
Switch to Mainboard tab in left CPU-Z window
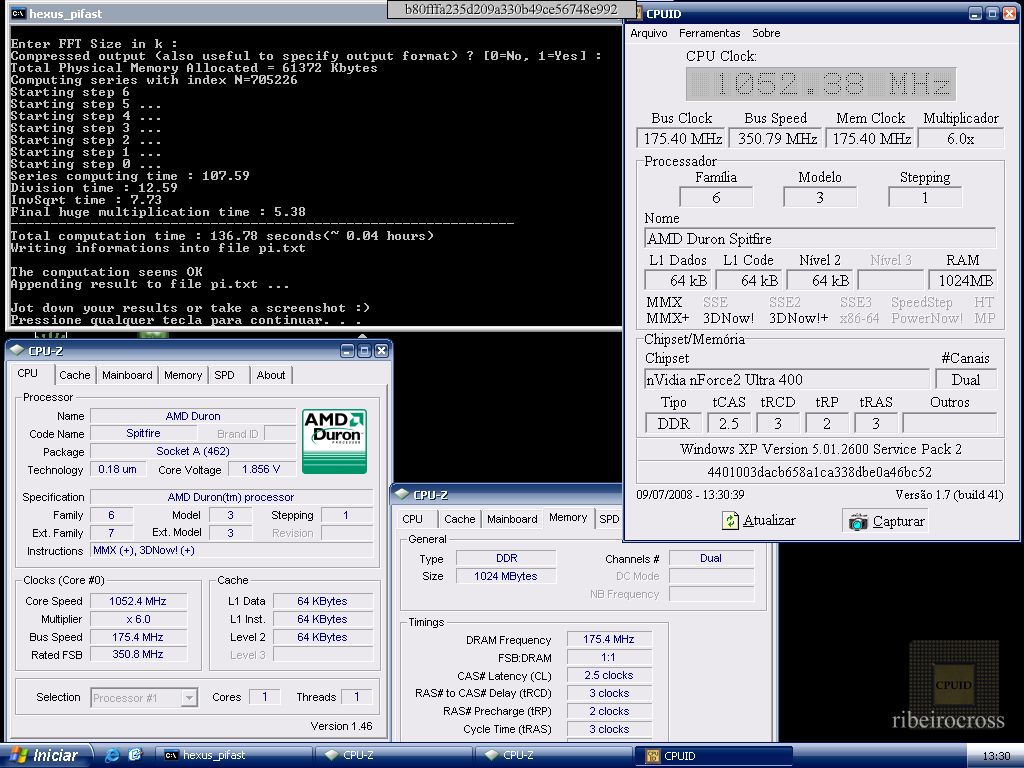tap(127, 375)
